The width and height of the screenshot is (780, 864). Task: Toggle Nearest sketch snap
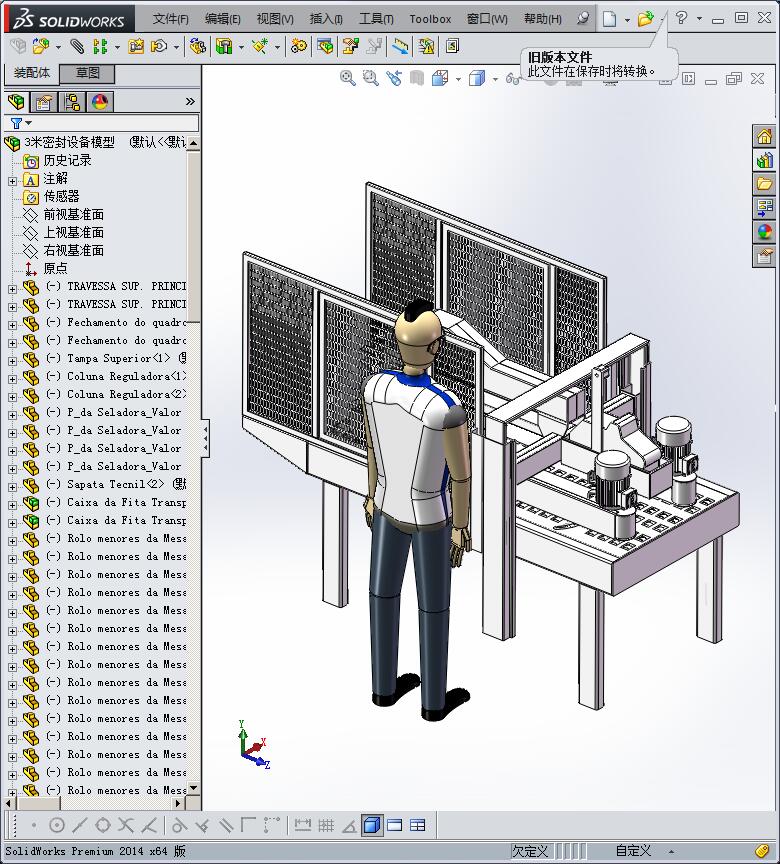(x=149, y=825)
